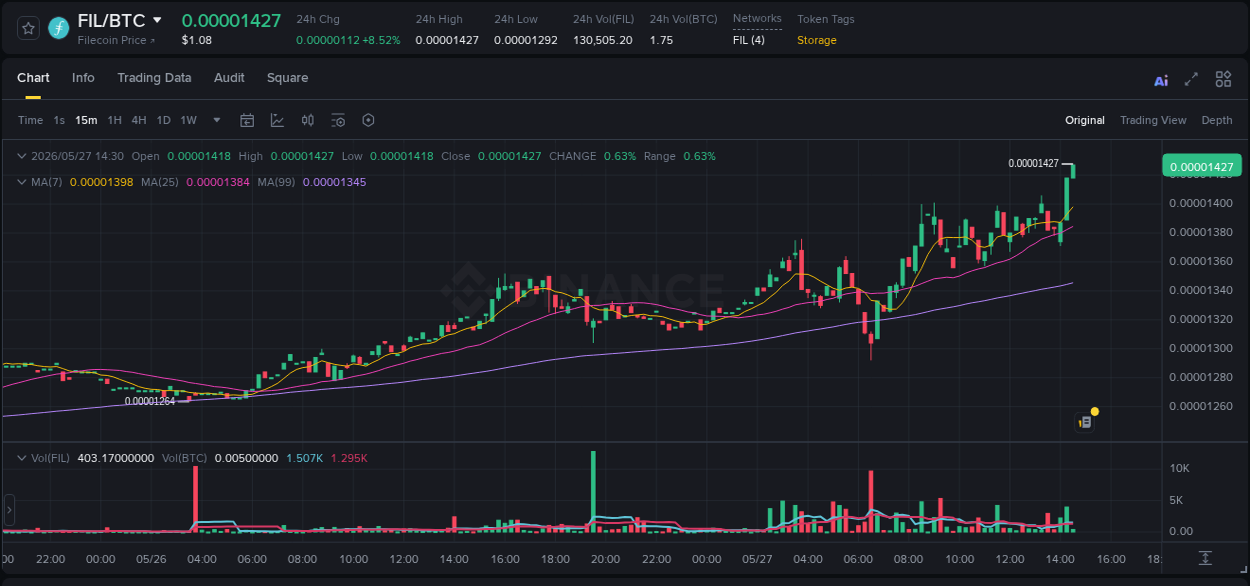Click the 0.00001264 low price marker
Viewport: 1250px width, 586px height.
pyautogui.click(x=150, y=401)
